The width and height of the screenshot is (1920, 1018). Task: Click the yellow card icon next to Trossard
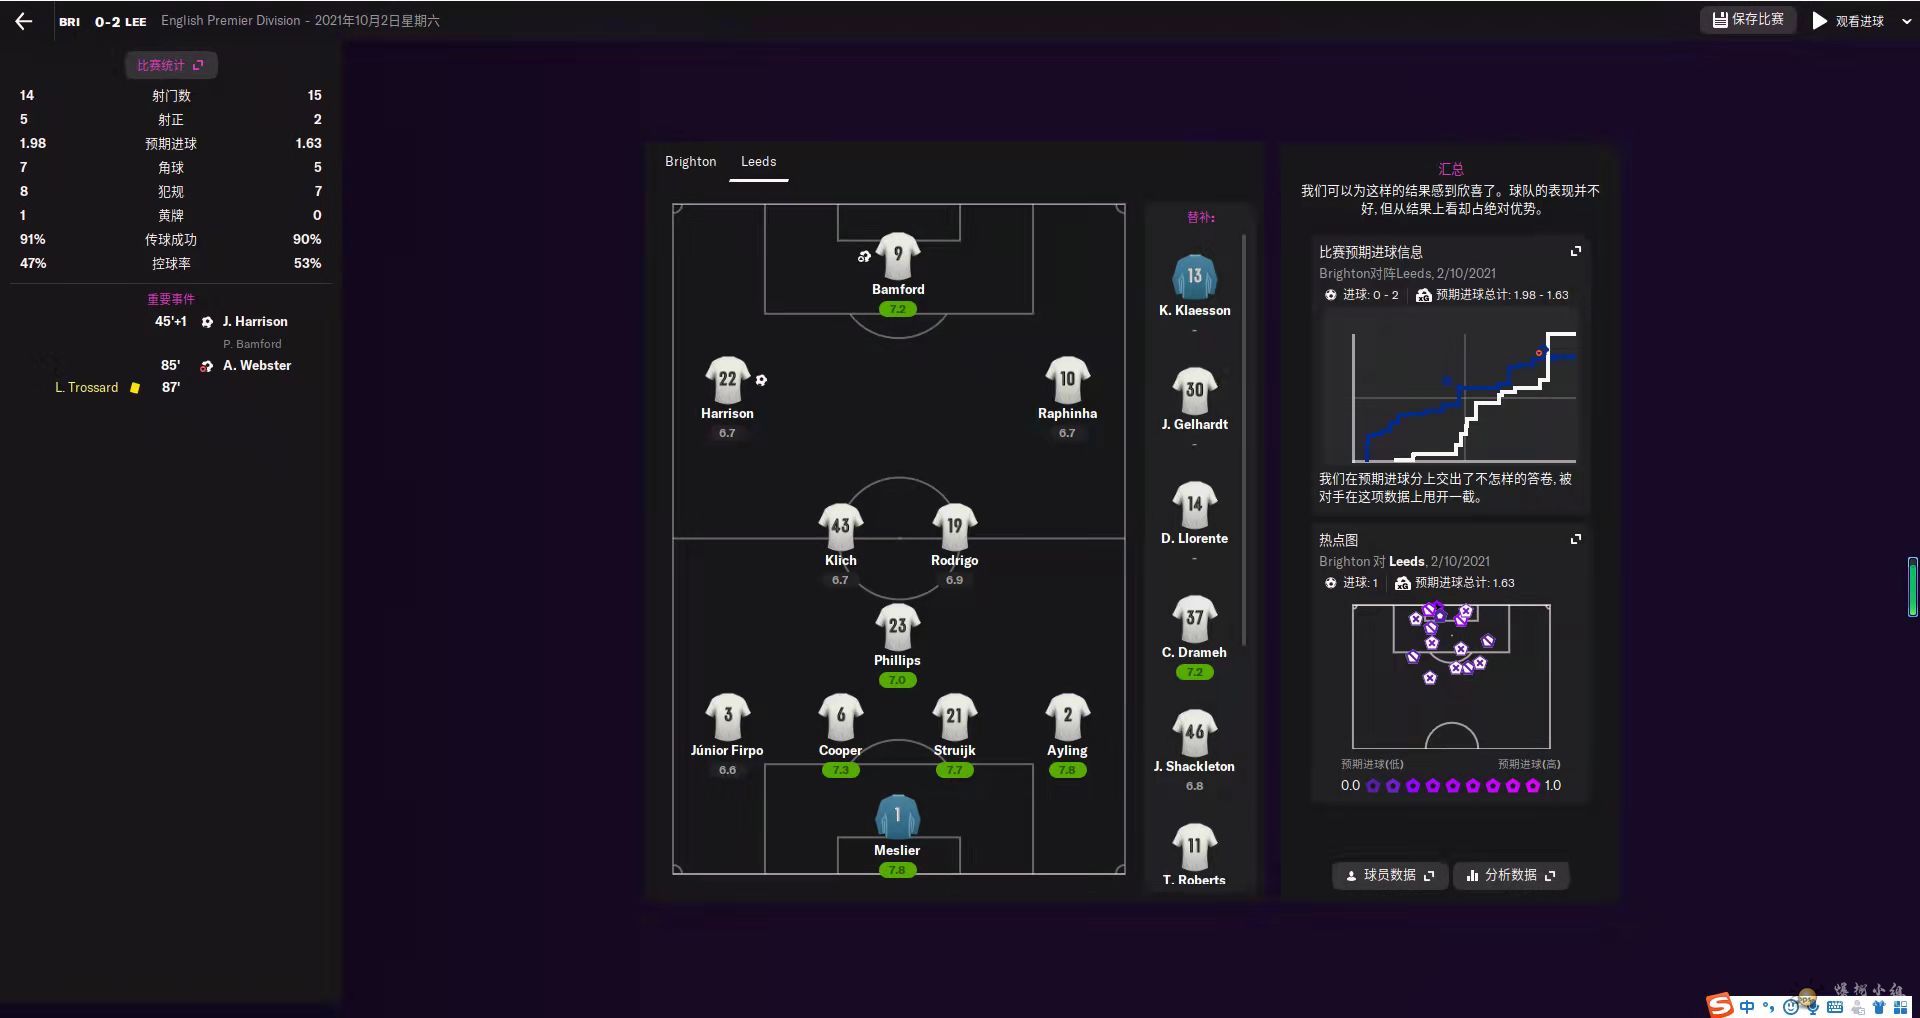[135, 388]
